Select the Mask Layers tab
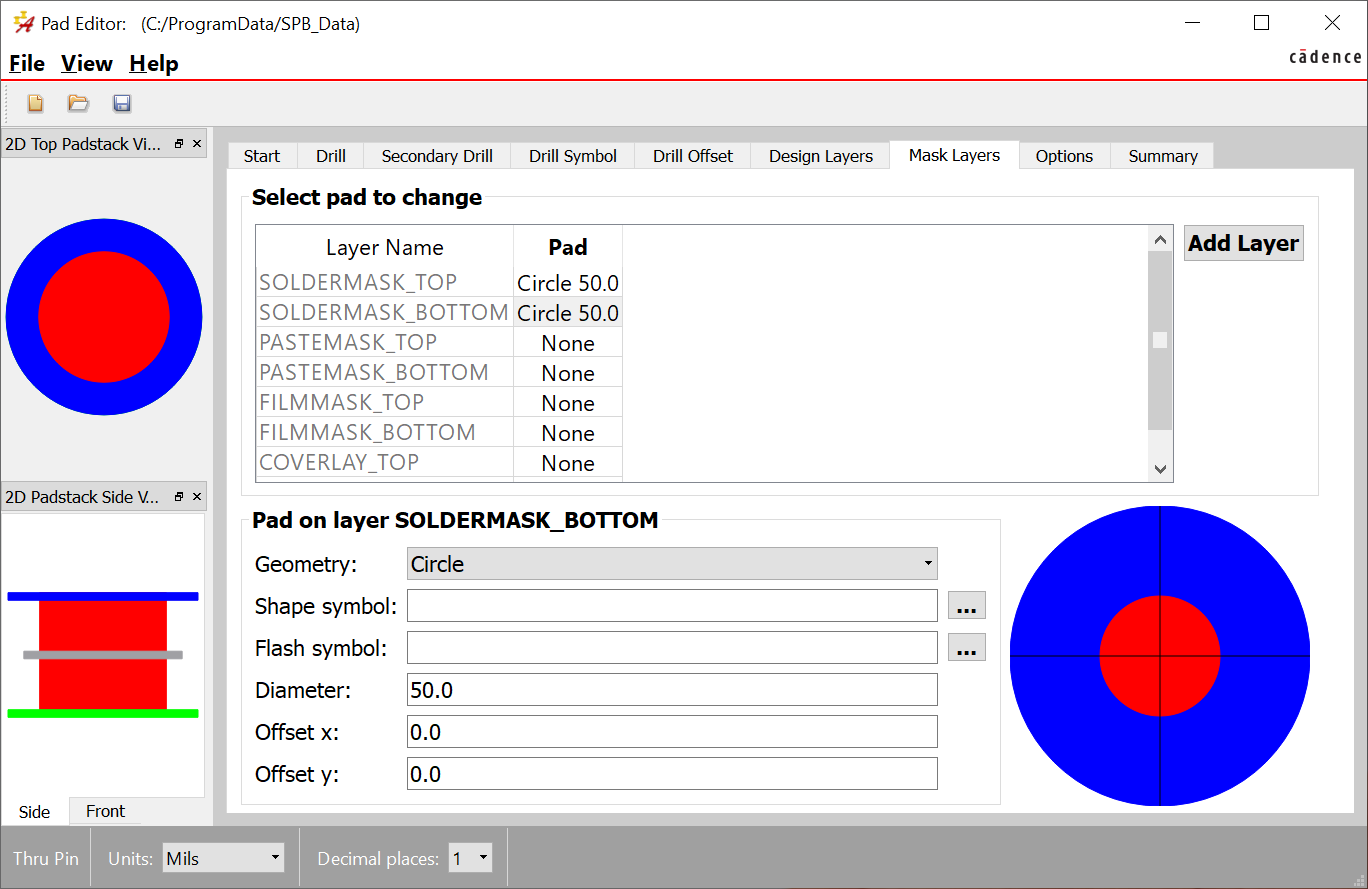This screenshot has height=889, width=1368. coord(954,155)
